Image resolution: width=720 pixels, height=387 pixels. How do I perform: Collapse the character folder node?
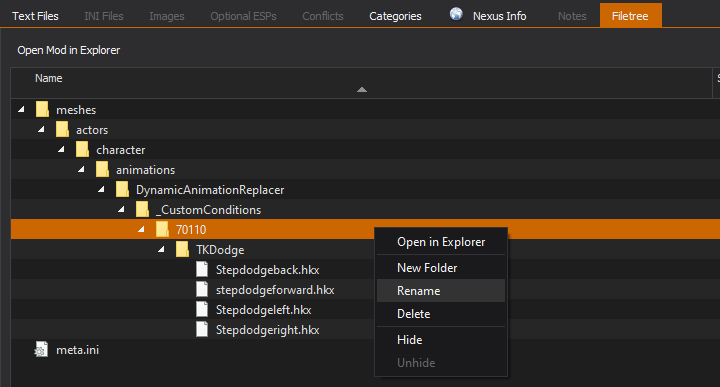[x=61, y=149]
